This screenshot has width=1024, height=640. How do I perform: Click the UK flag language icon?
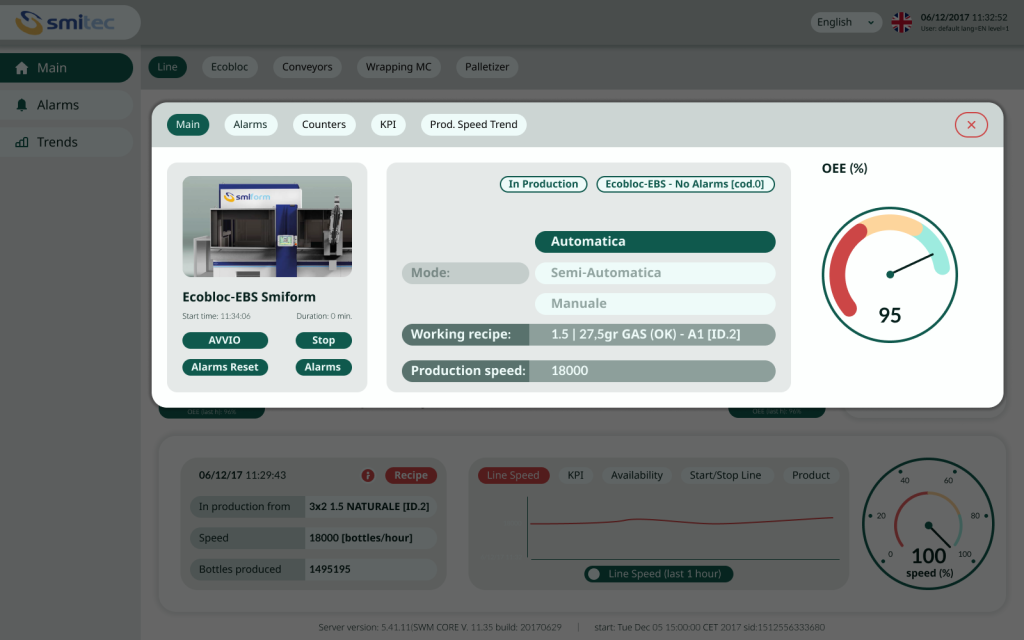[901, 22]
